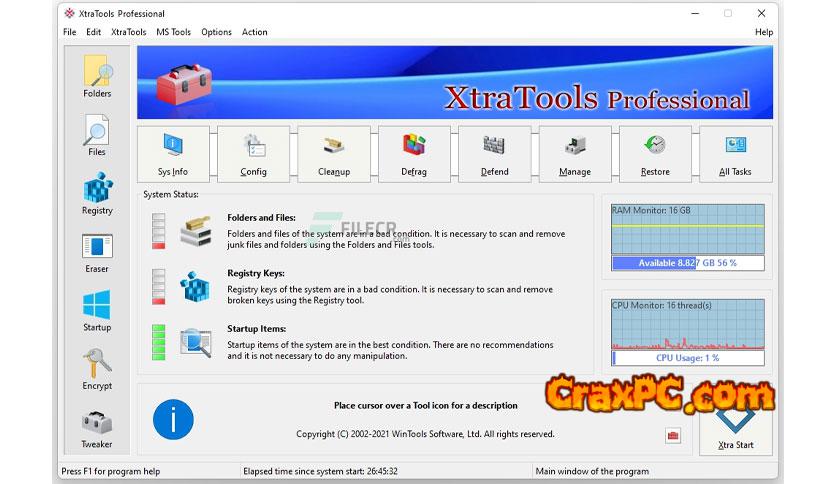Open the Encrypt tool
836x484 pixels.
tap(97, 369)
